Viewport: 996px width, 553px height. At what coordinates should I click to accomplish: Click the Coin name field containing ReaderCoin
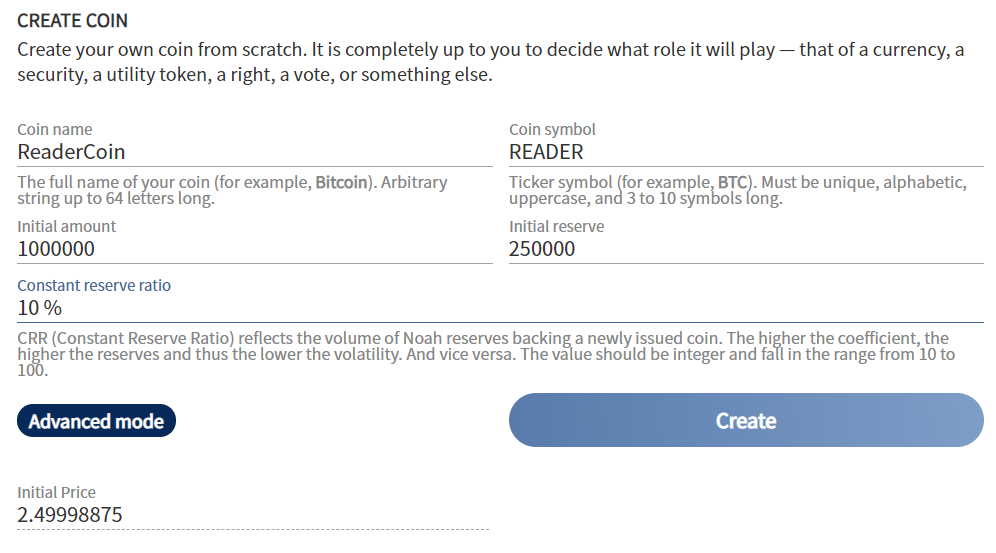click(254, 152)
